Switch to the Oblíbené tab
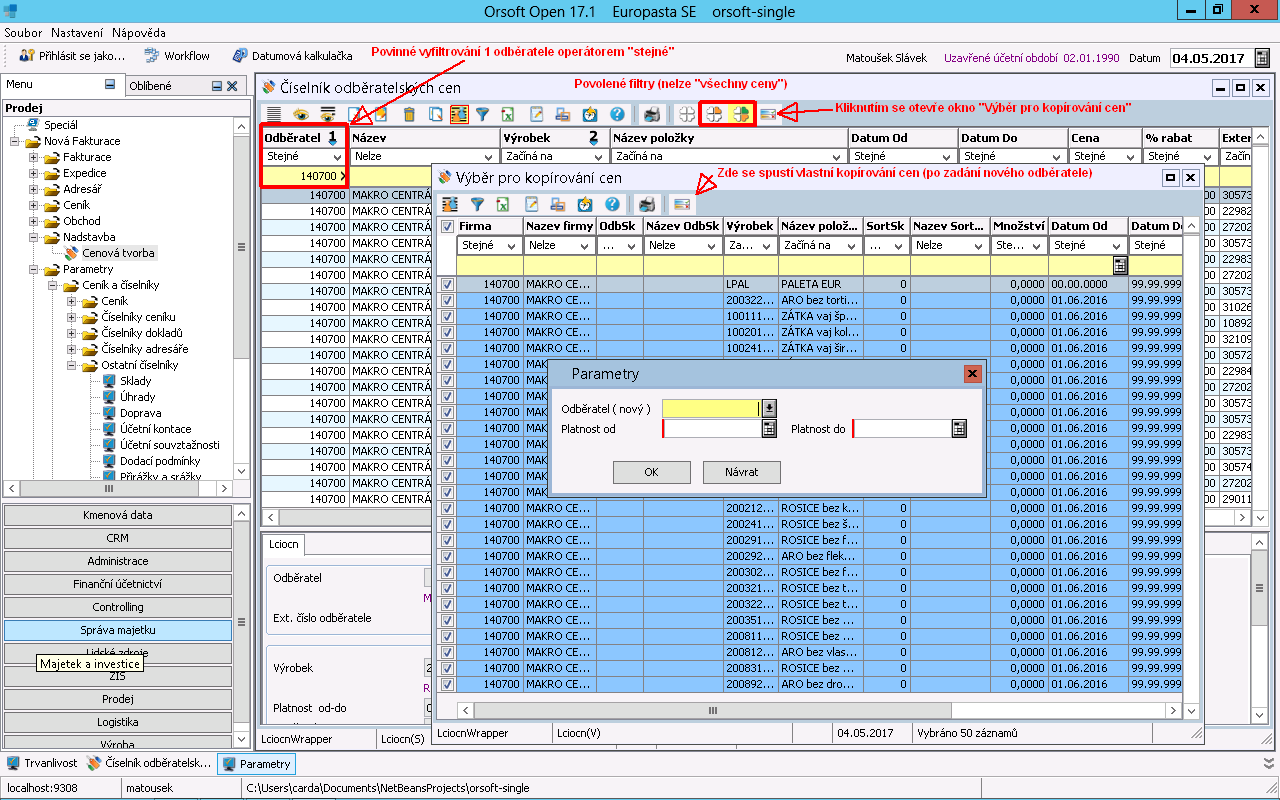 (152, 86)
